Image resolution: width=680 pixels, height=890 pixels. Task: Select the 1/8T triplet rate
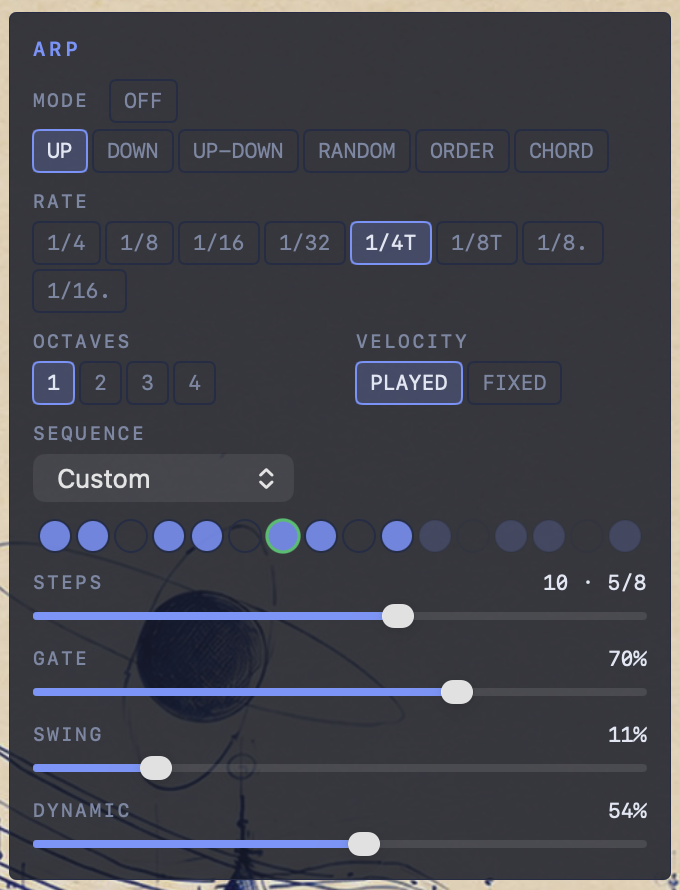(x=476, y=243)
